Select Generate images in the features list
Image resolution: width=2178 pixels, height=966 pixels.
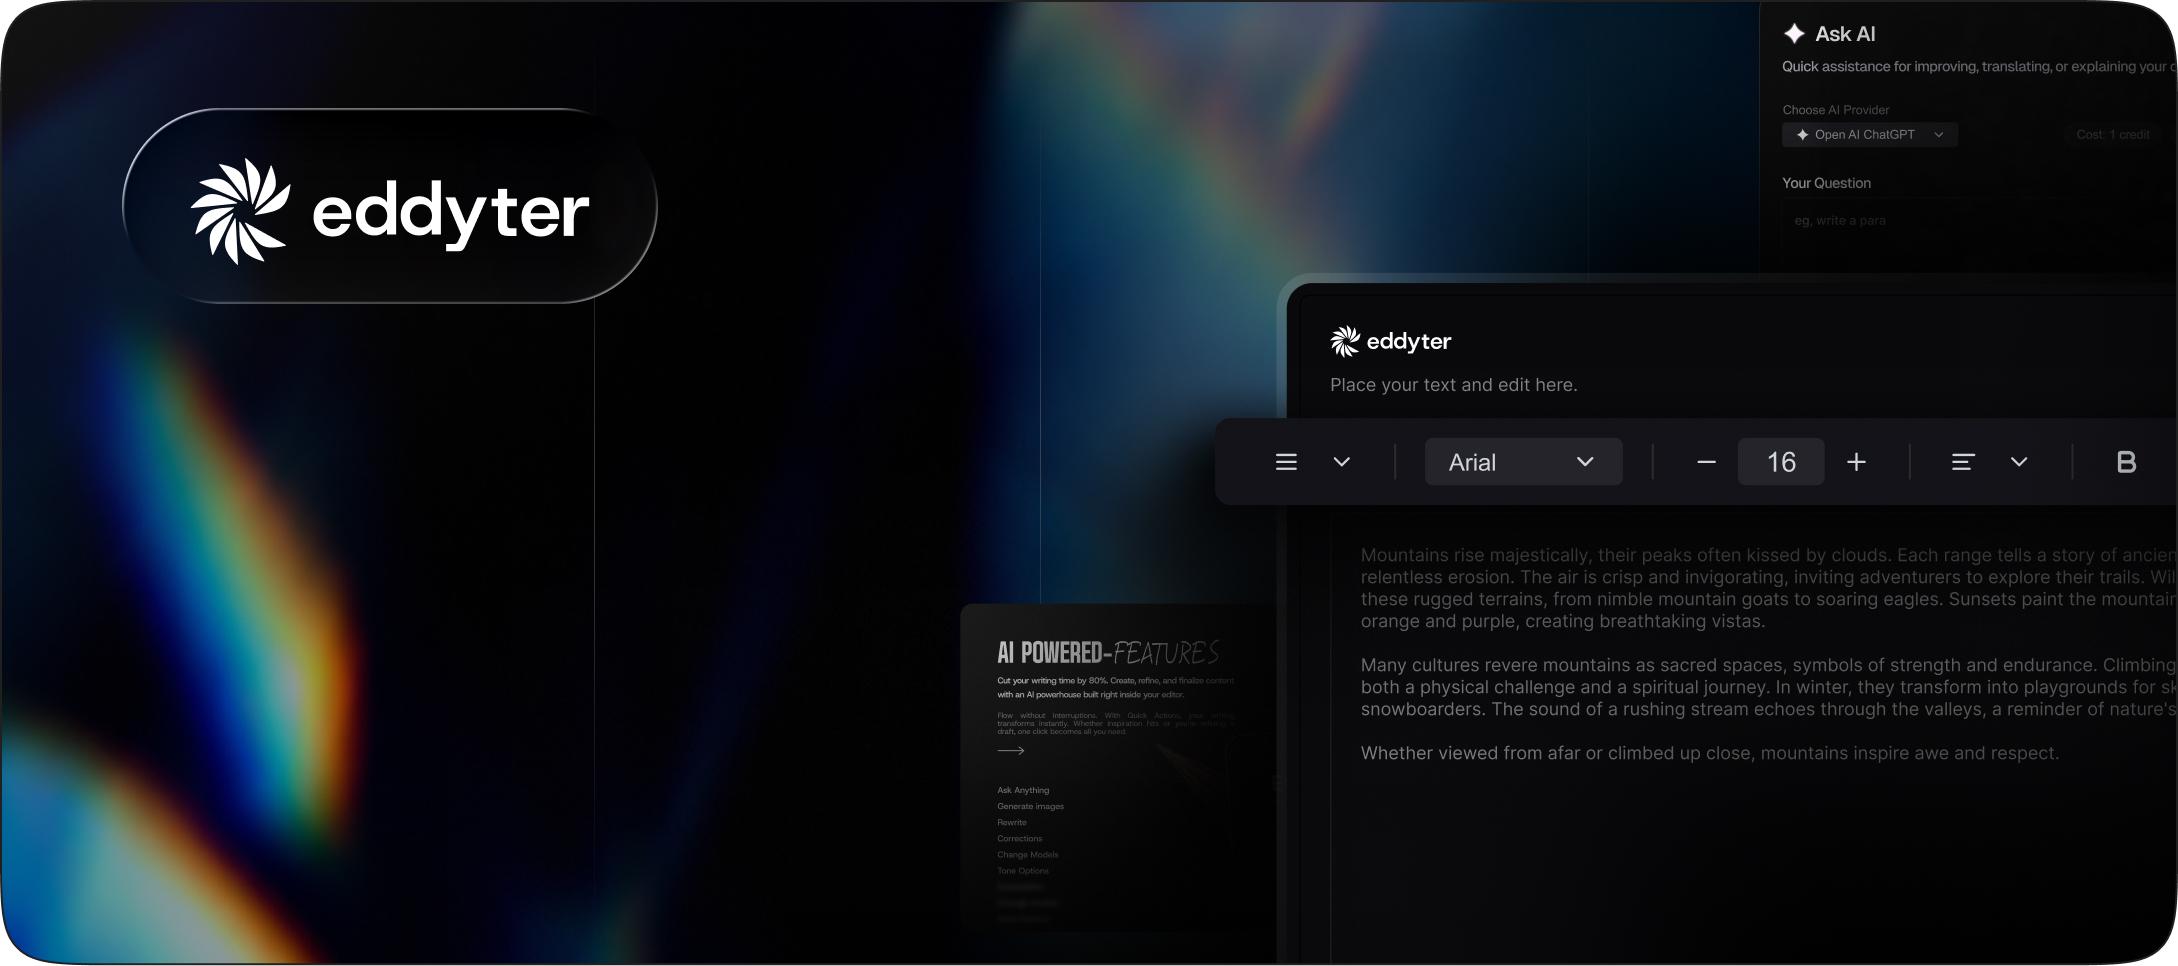coord(1030,806)
